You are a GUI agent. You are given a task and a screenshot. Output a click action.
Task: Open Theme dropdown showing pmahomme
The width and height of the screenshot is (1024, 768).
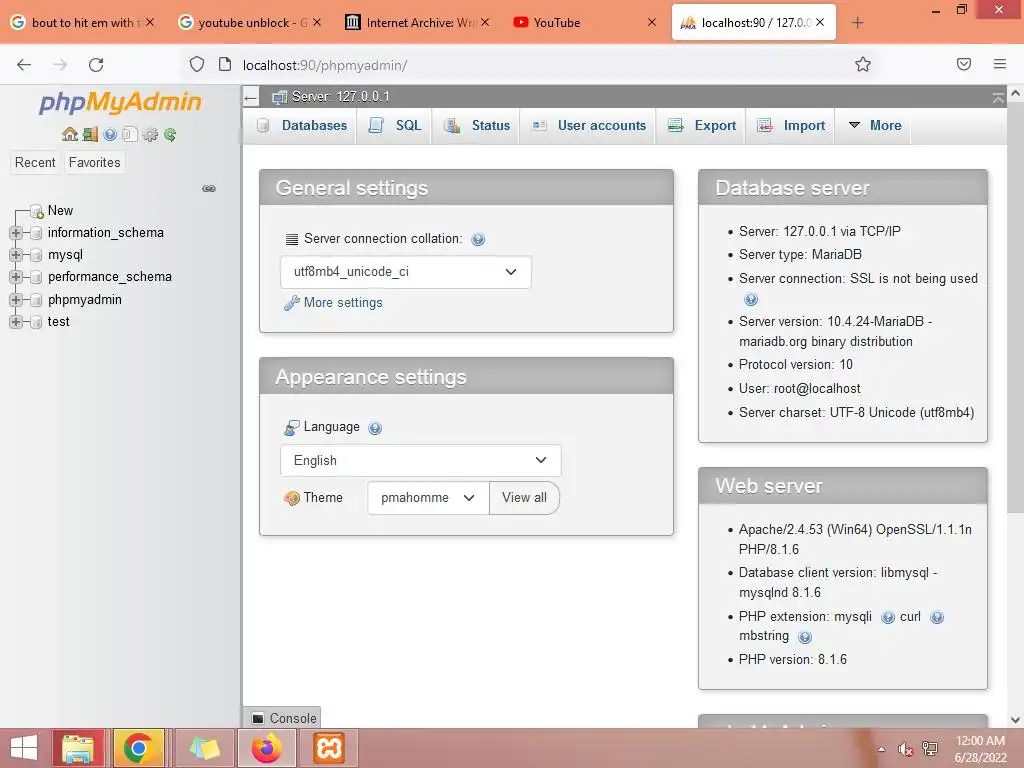428,498
